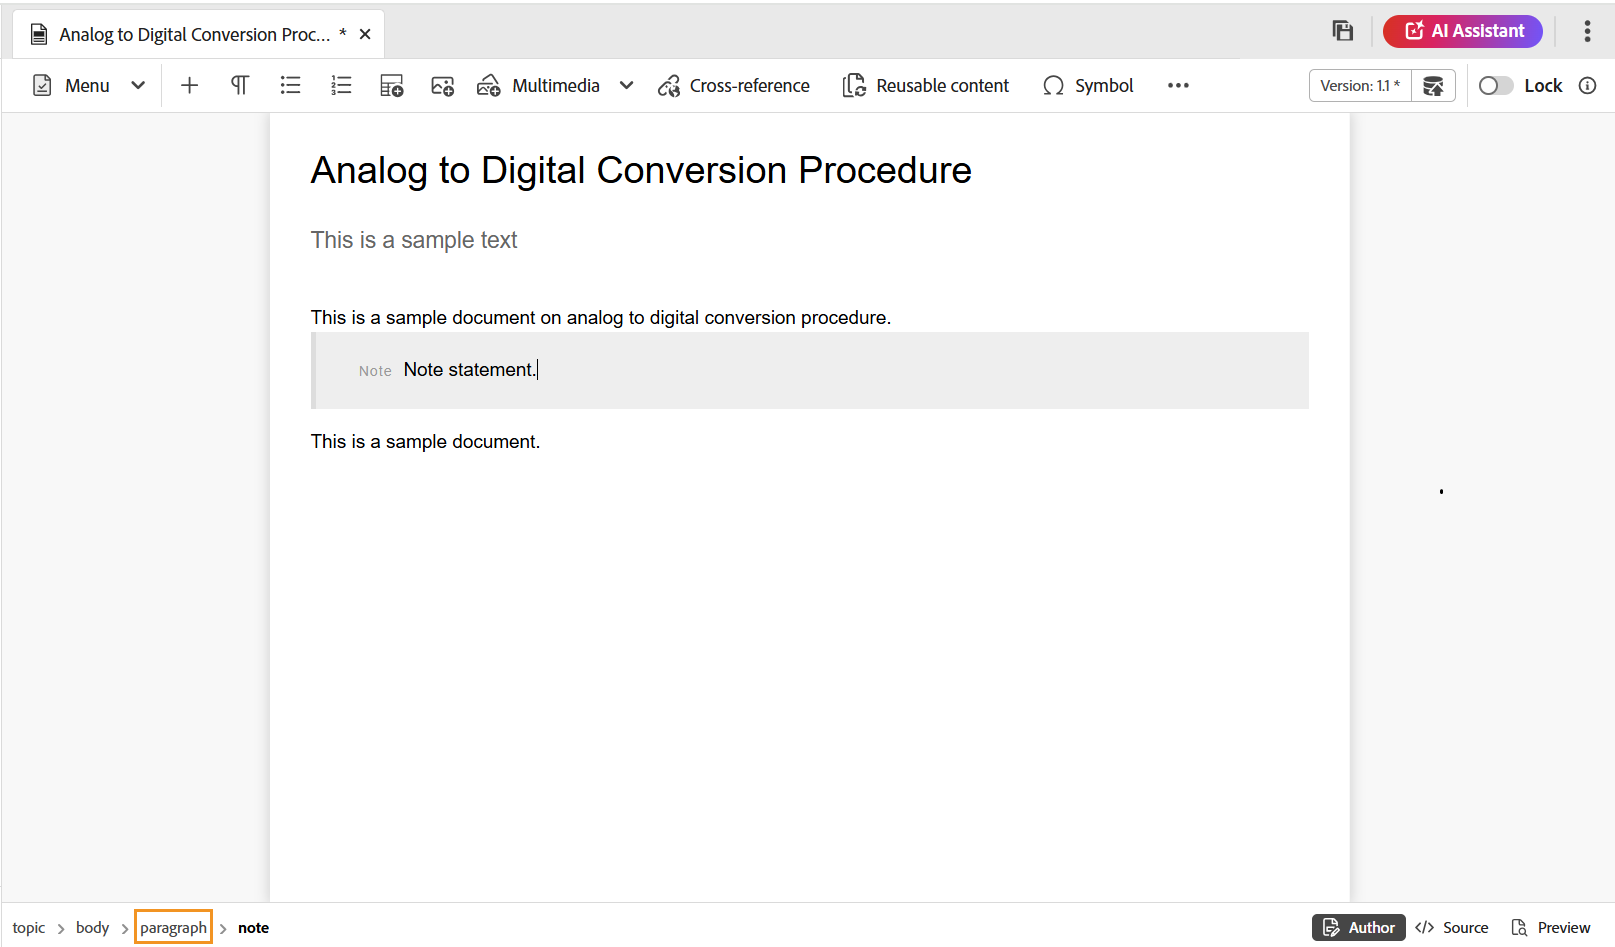Click the Lock info icon
This screenshot has width=1615, height=947.
click(1587, 86)
